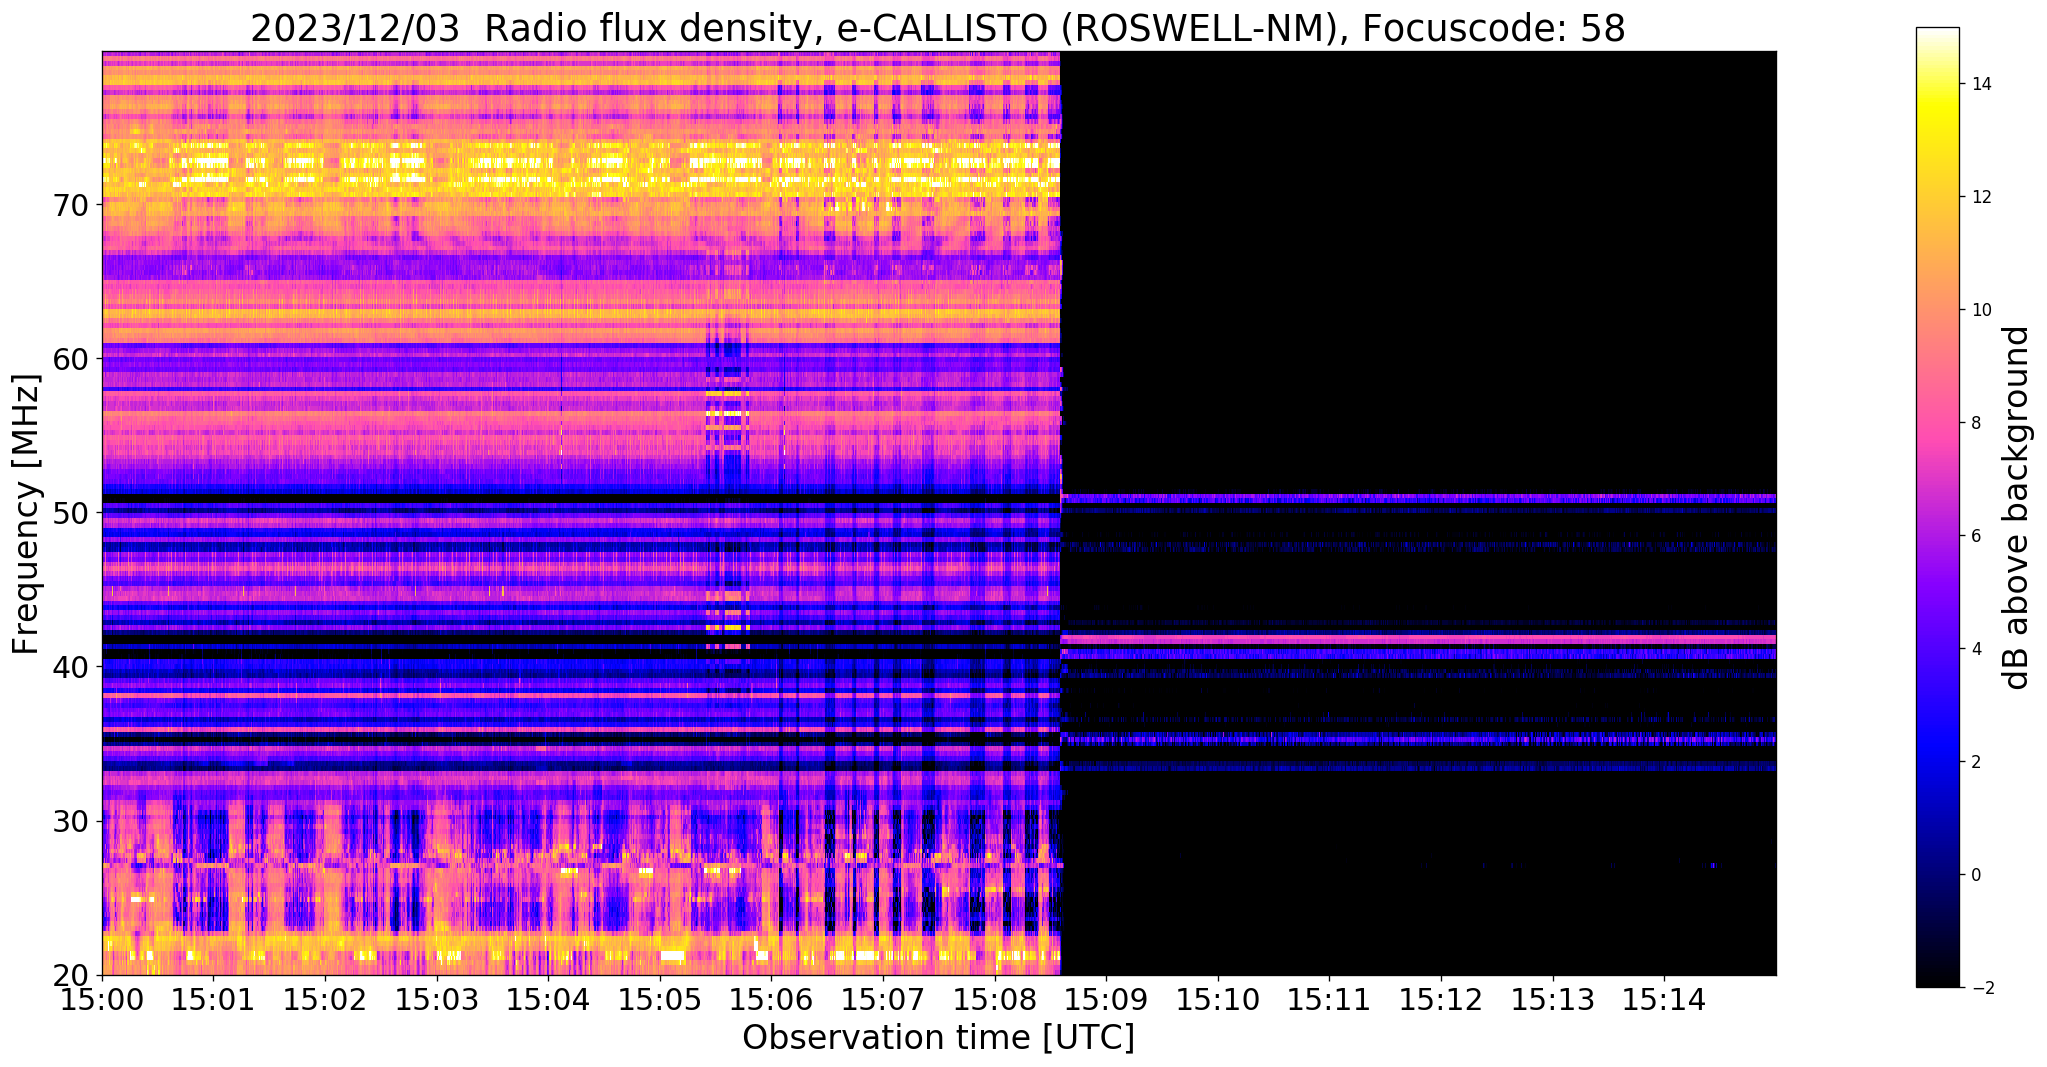The image size is (2047, 1067).
Task: Click the 15:04 time tick label
Action: tap(548, 999)
